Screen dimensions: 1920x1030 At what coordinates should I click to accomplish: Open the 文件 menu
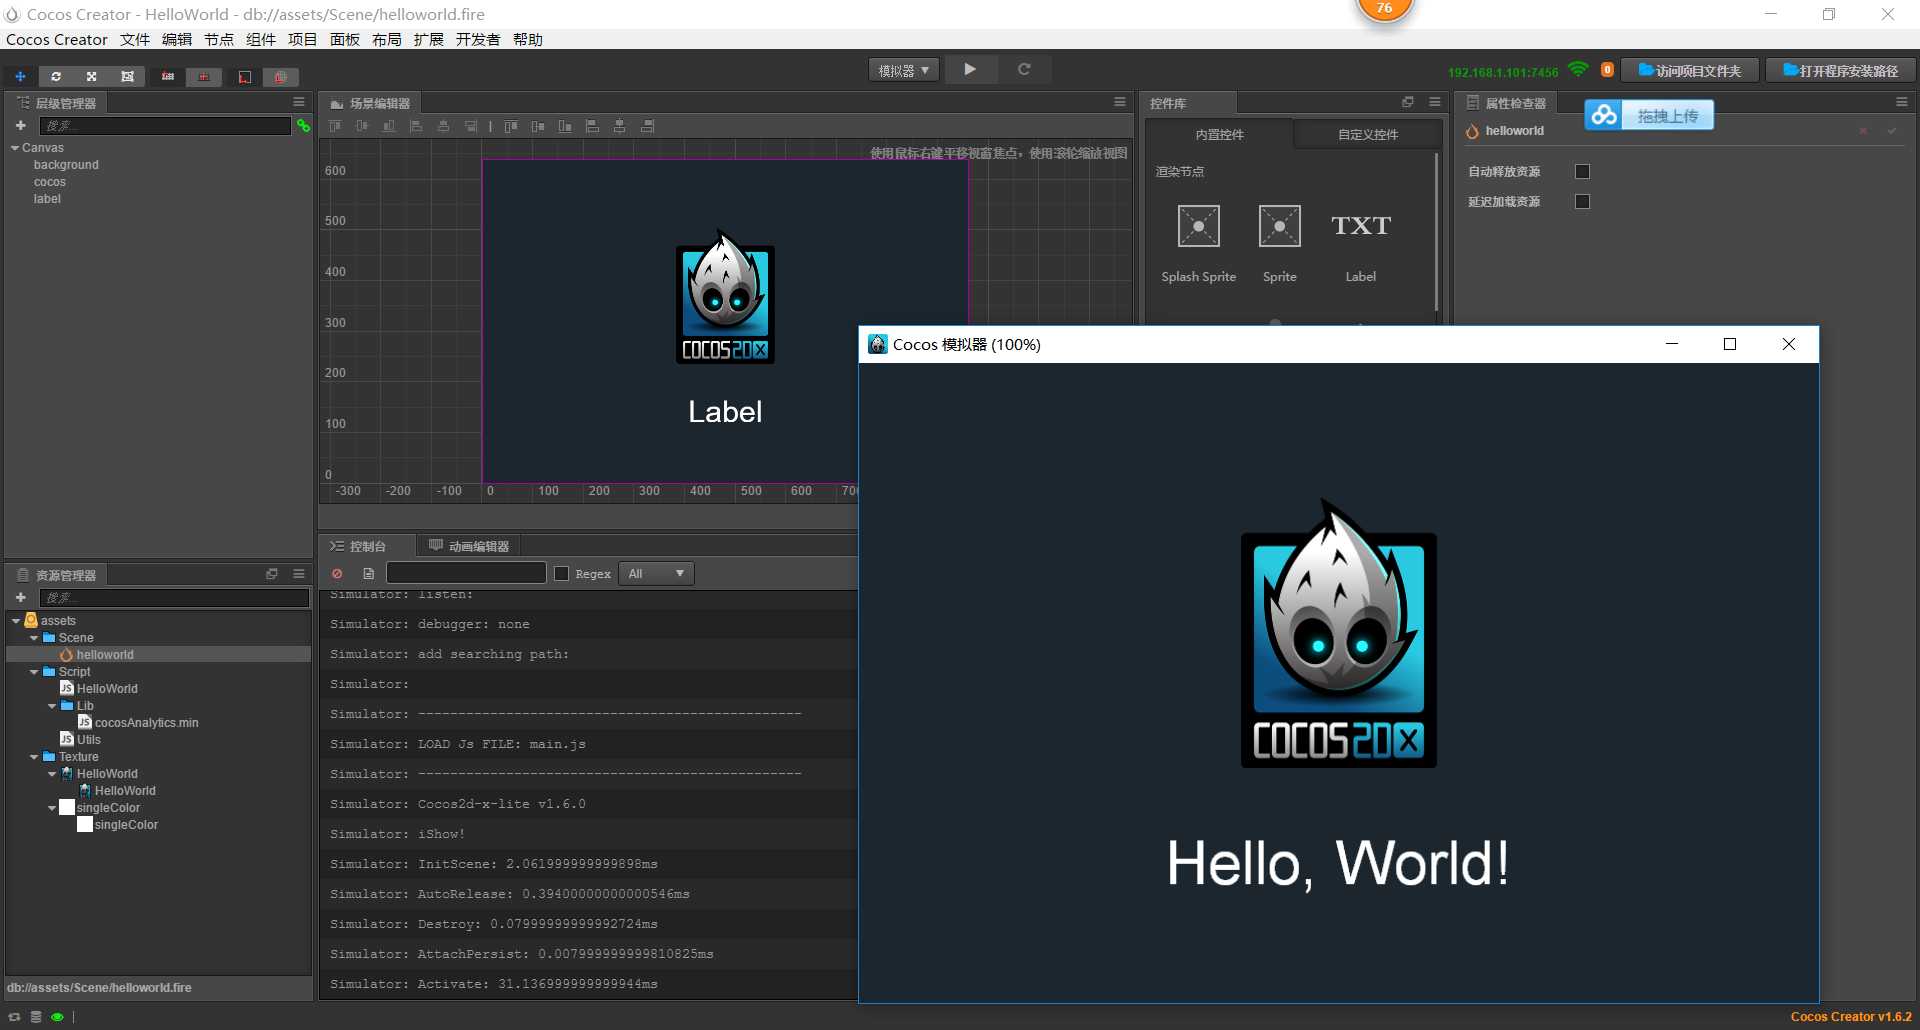coord(135,40)
